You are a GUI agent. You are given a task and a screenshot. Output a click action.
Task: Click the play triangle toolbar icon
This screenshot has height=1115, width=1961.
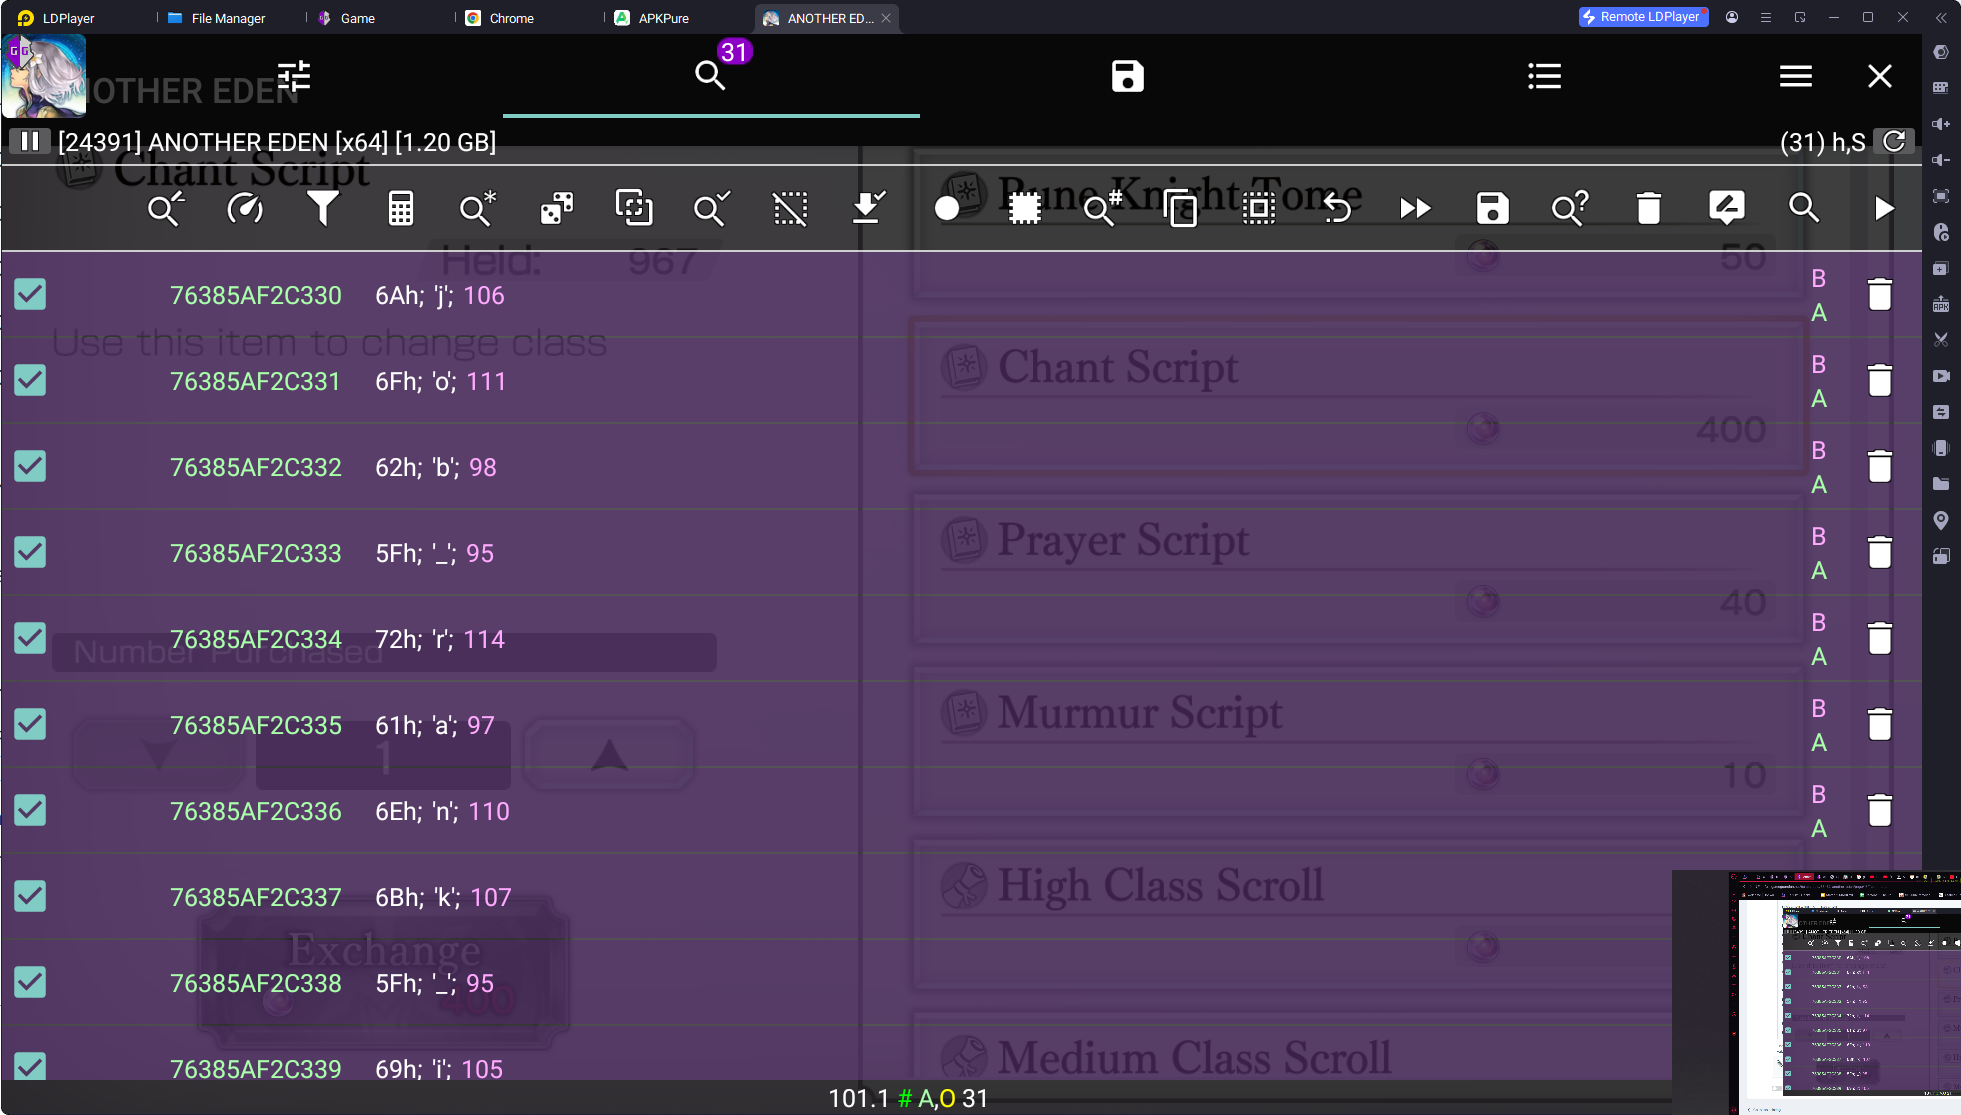[x=1885, y=208]
